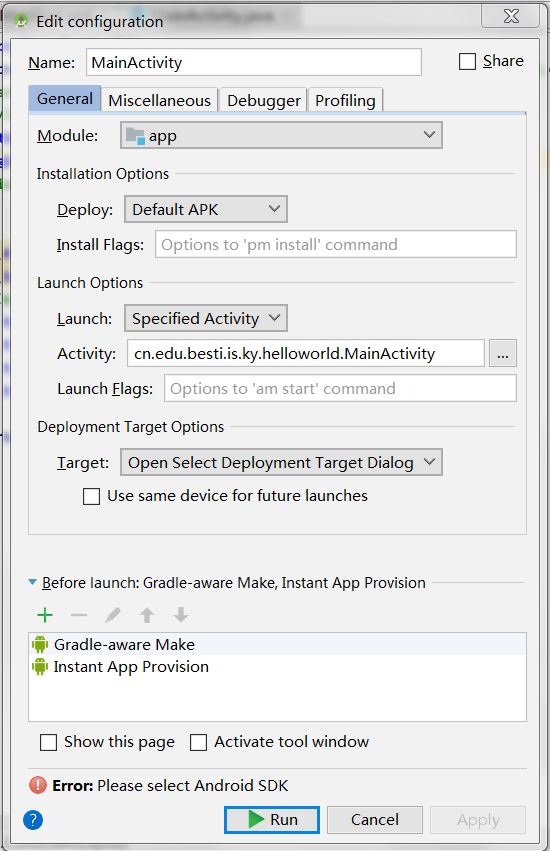Check Use same device for future launches
550x851 pixels.
point(91,496)
